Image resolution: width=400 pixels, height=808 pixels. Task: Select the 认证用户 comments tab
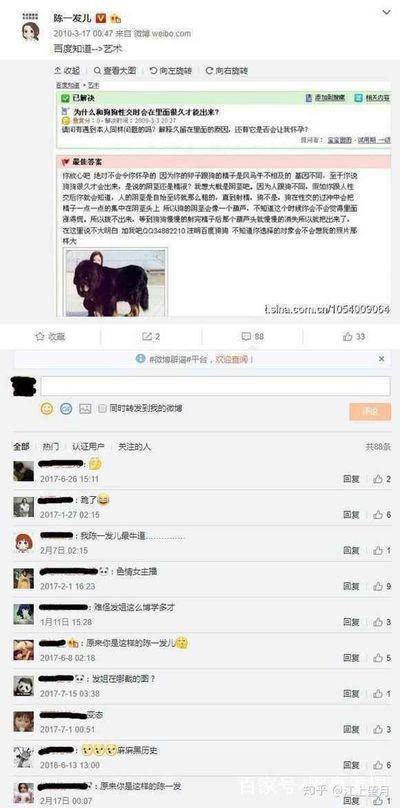tap(89, 447)
